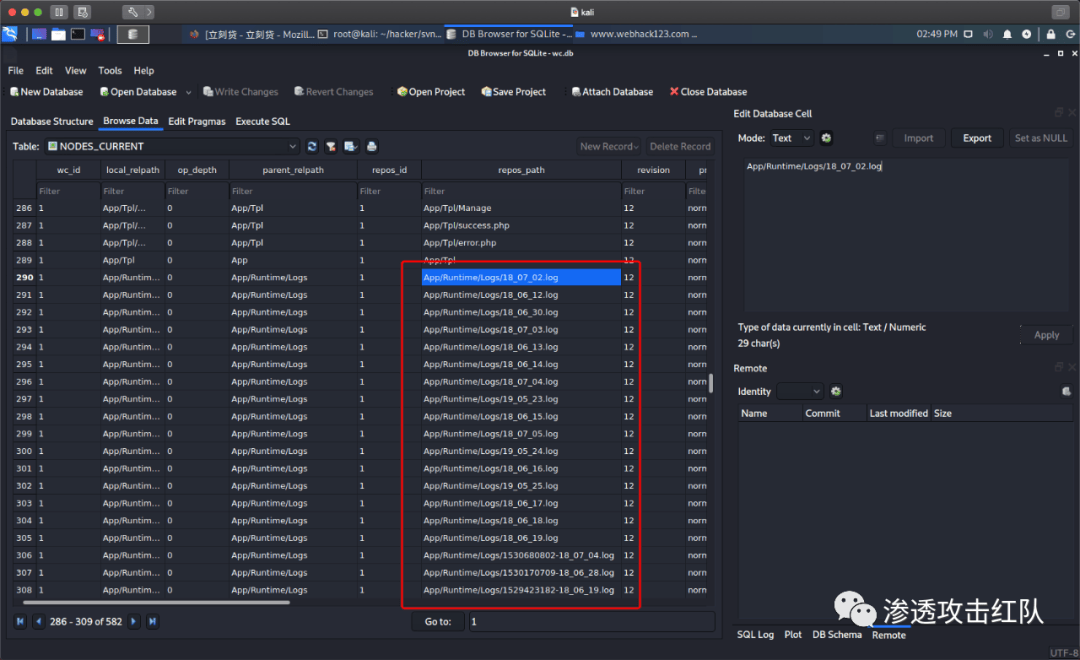Open the Identity dropdown in Remote panel

[x=800, y=391]
